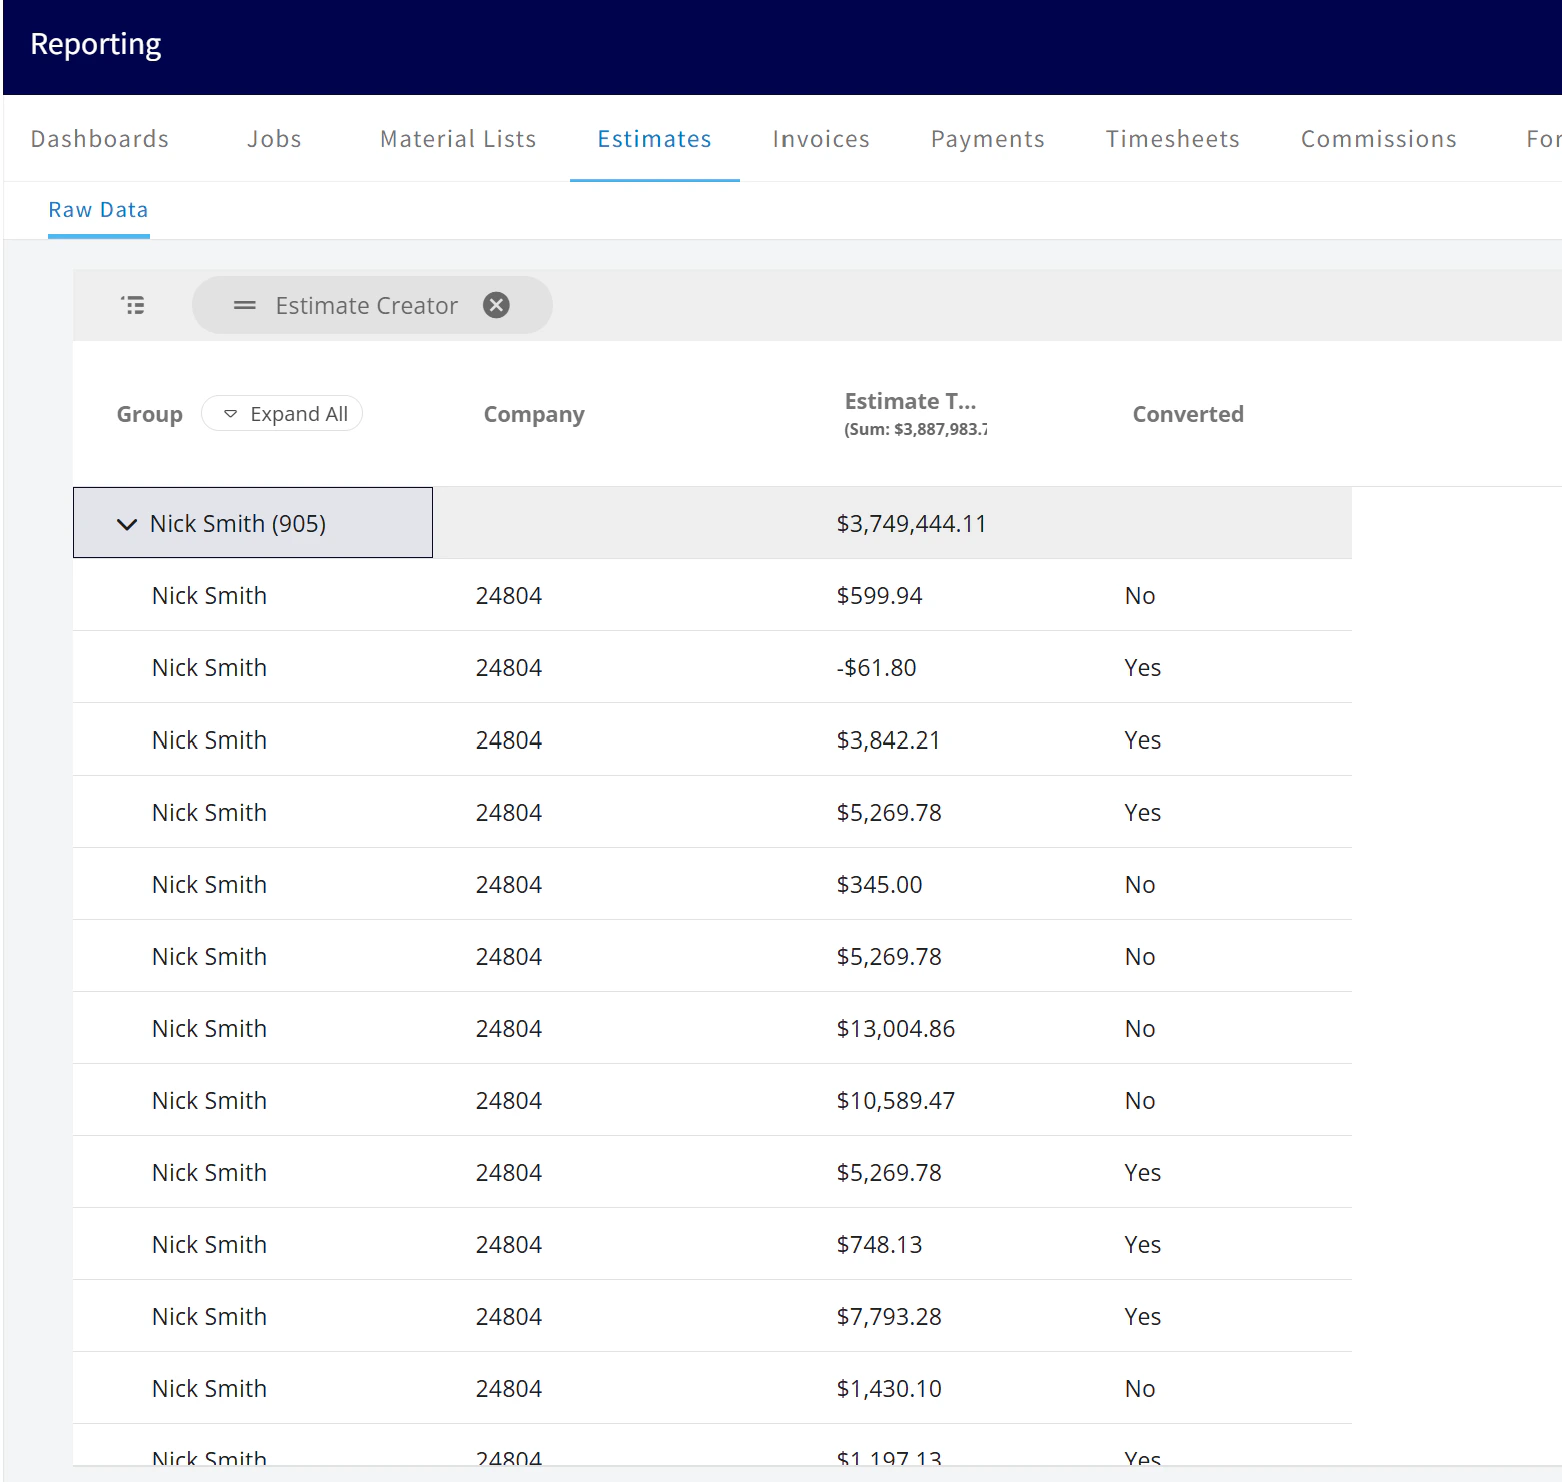Open the Payments tab
Image resolution: width=1562 pixels, height=1482 pixels.
(x=988, y=139)
